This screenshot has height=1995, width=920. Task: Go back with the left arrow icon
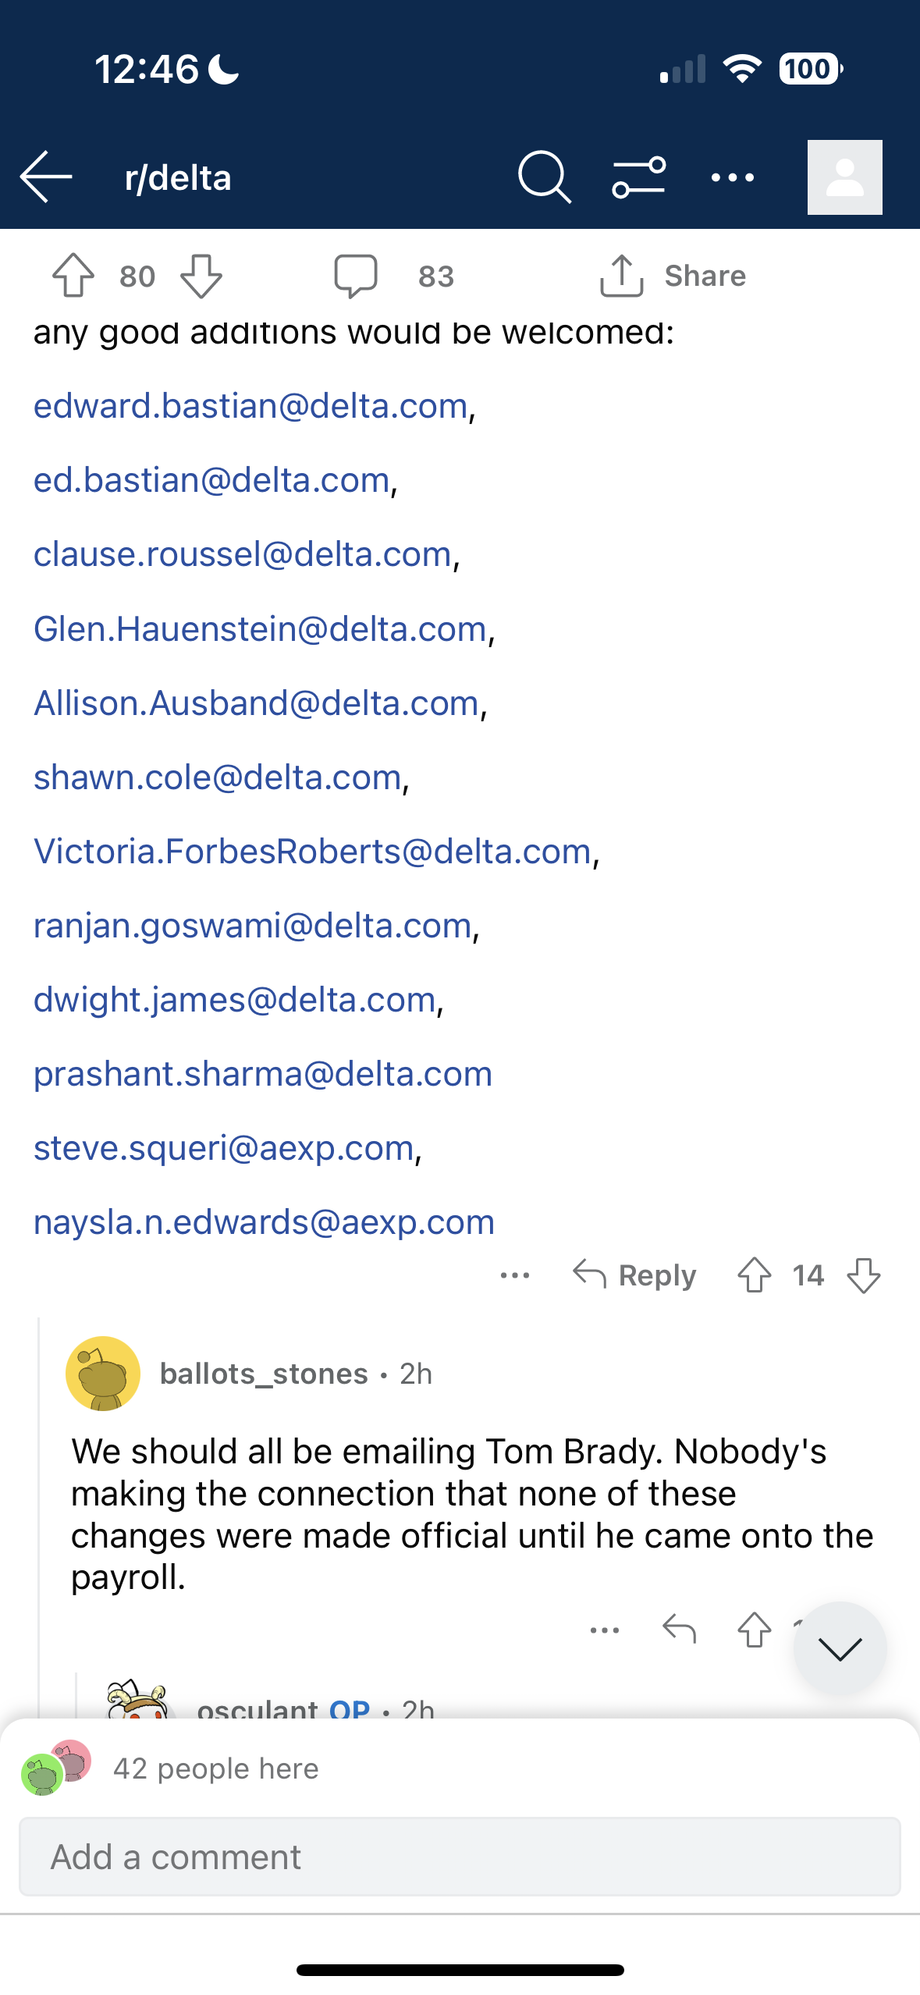tap(46, 177)
